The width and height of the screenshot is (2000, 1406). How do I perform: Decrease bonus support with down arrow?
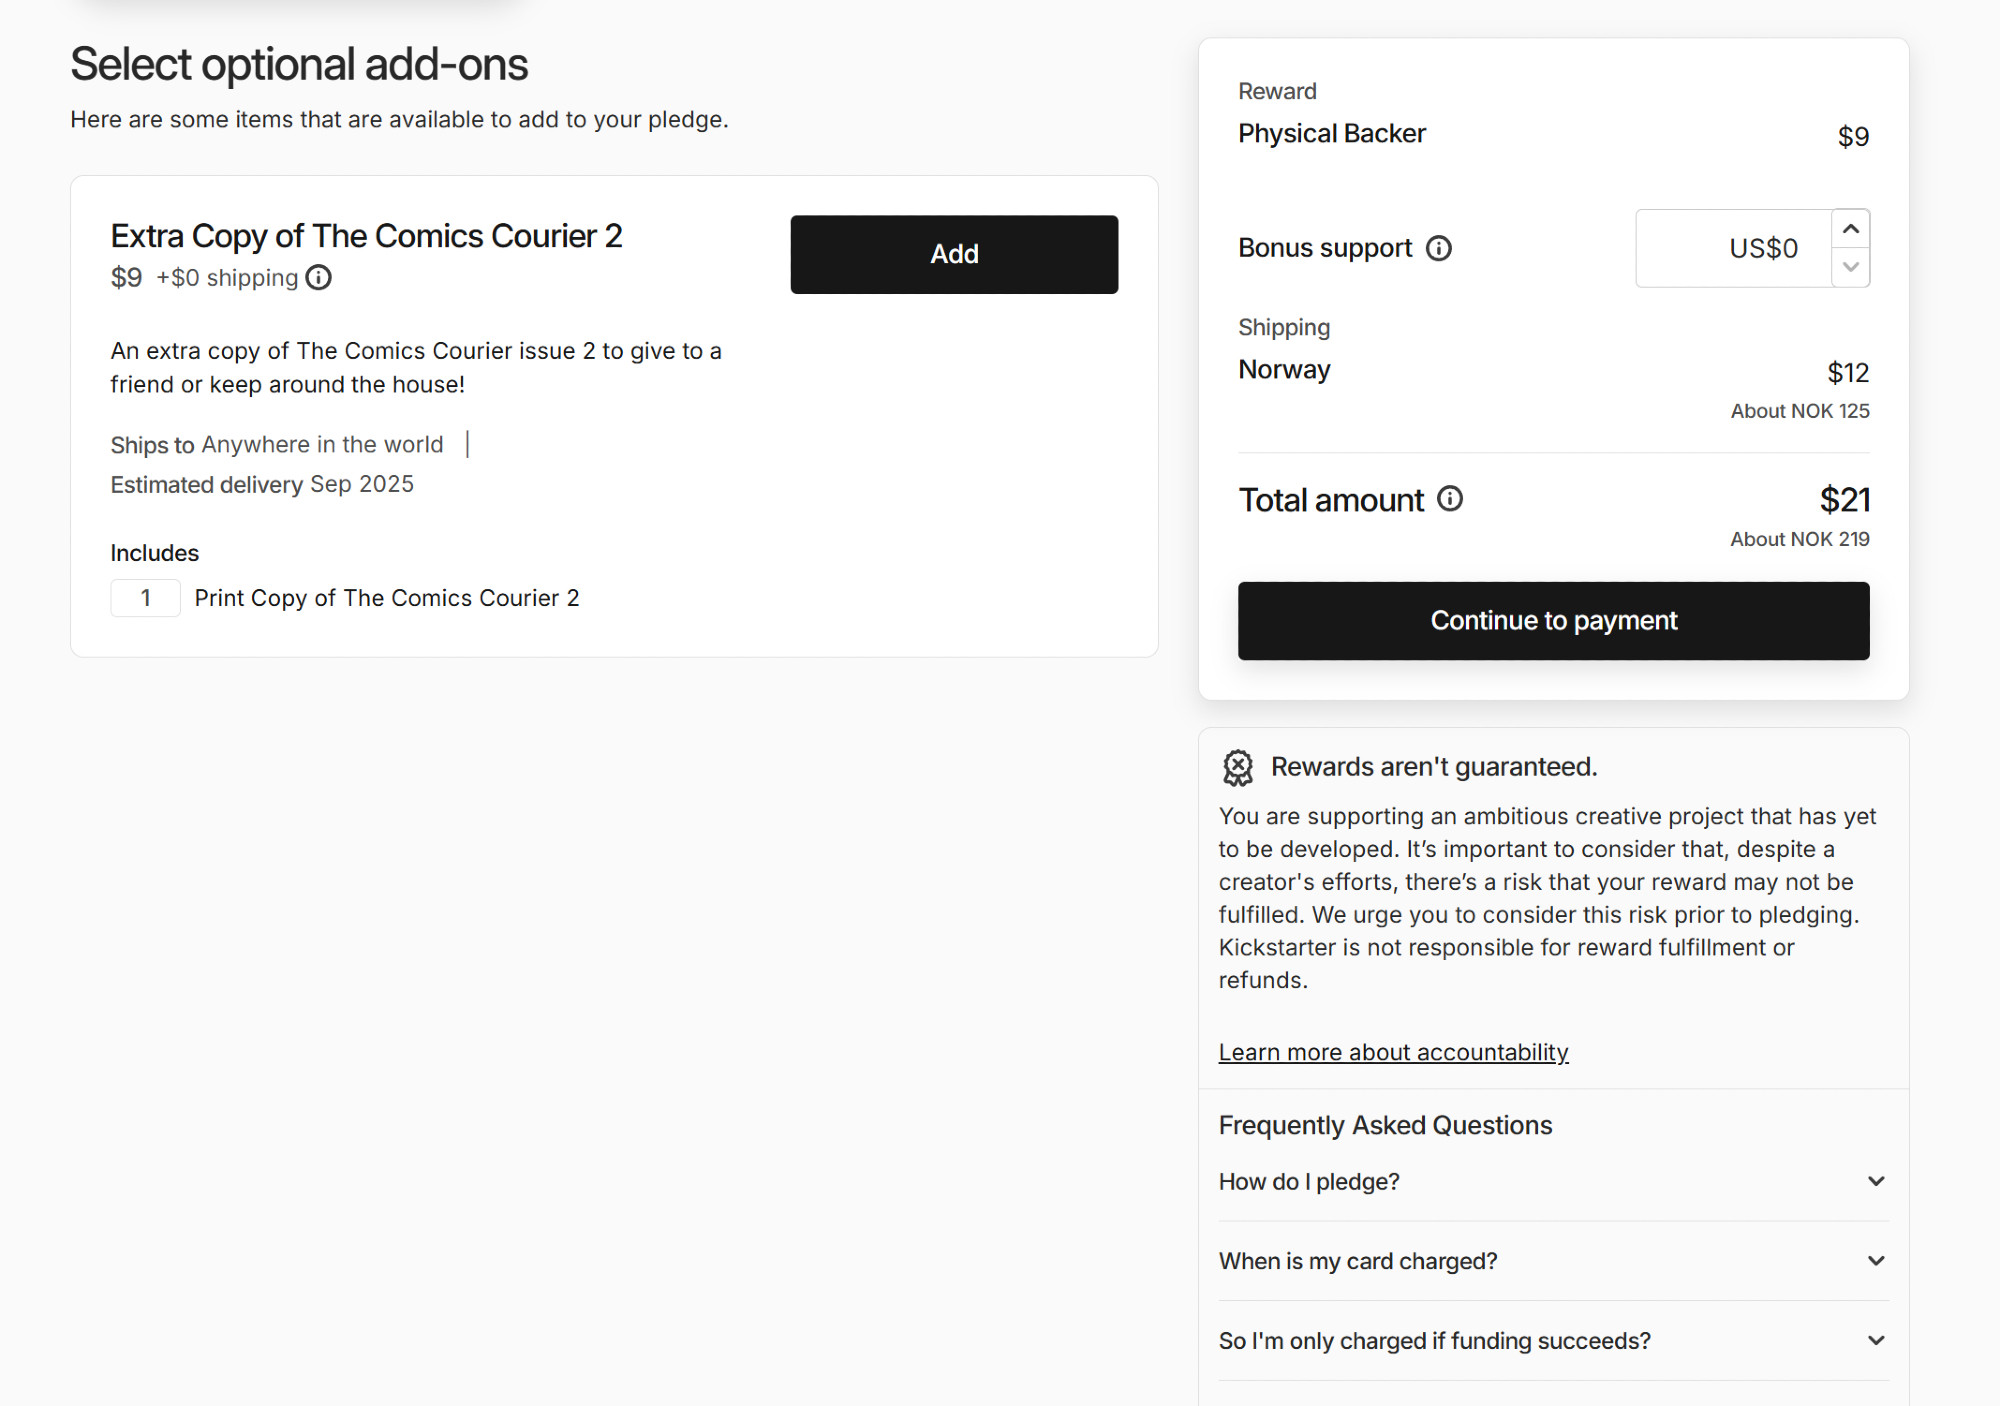click(1851, 267)
